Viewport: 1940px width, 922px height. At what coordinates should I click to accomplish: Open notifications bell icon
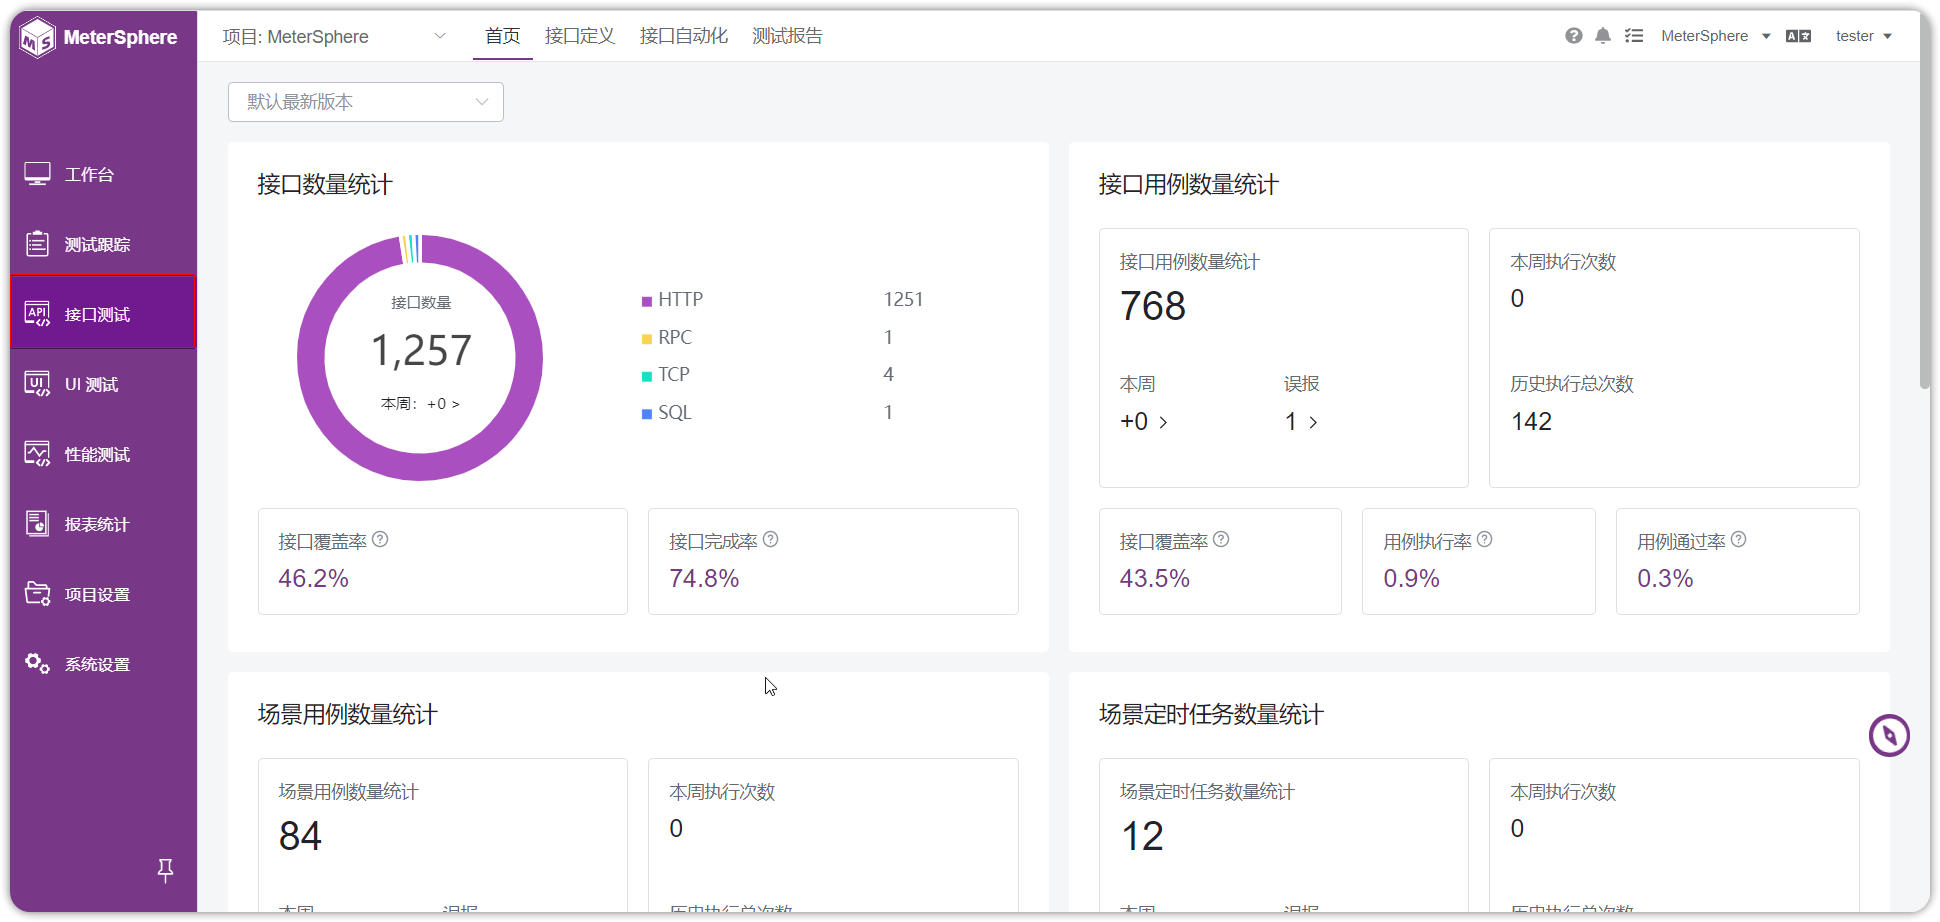point(1603,36)
